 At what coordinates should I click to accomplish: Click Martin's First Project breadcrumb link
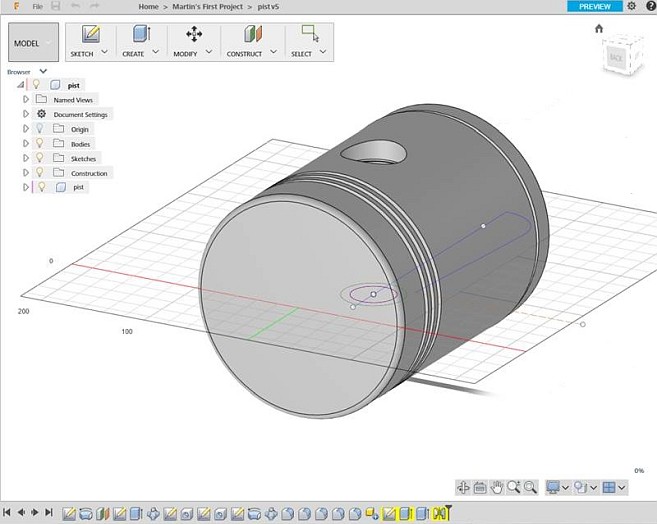(x=208, y=7)
